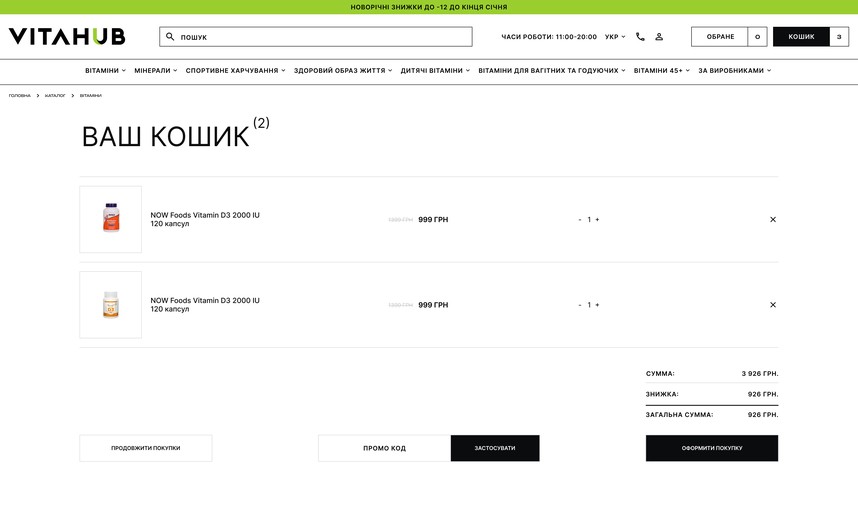The width and height of the screenshot is (858, 524).
Task: Decrease quantity of second cart item
Action: coord(579,305)
